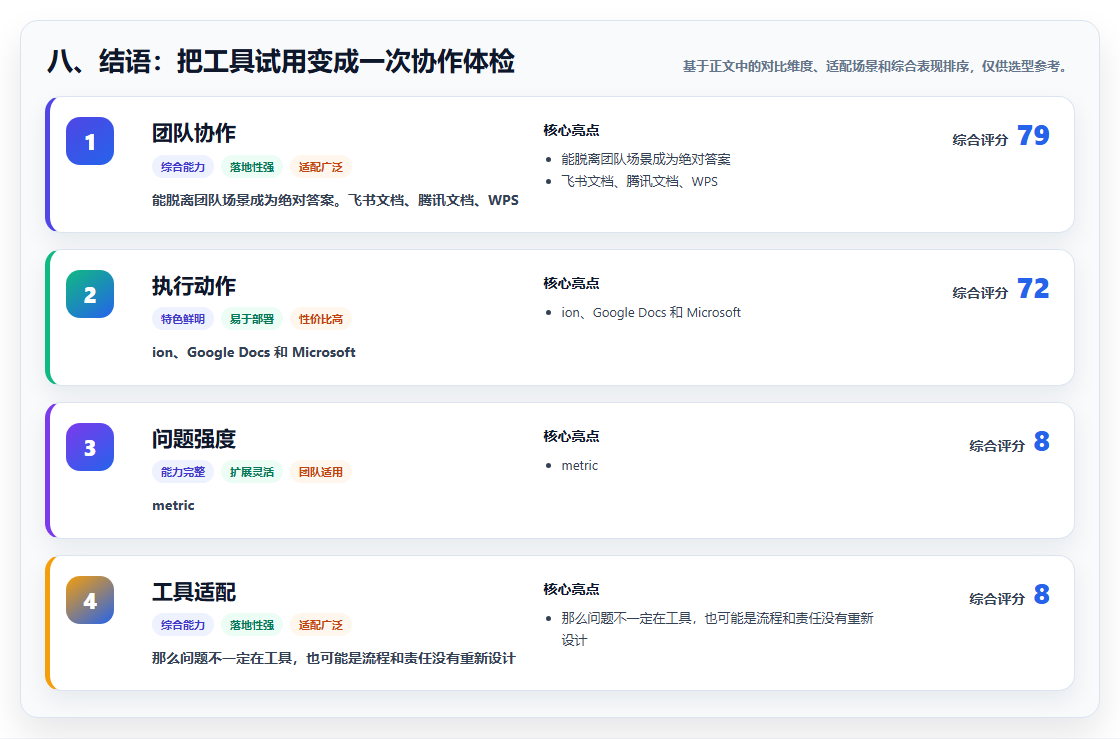
Task: Click the score 8 in 工具适配 card
Action: (1041, 594)
